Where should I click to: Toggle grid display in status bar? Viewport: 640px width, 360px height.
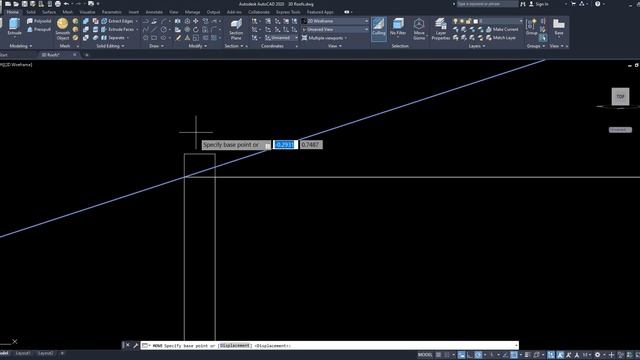(439, 355)
